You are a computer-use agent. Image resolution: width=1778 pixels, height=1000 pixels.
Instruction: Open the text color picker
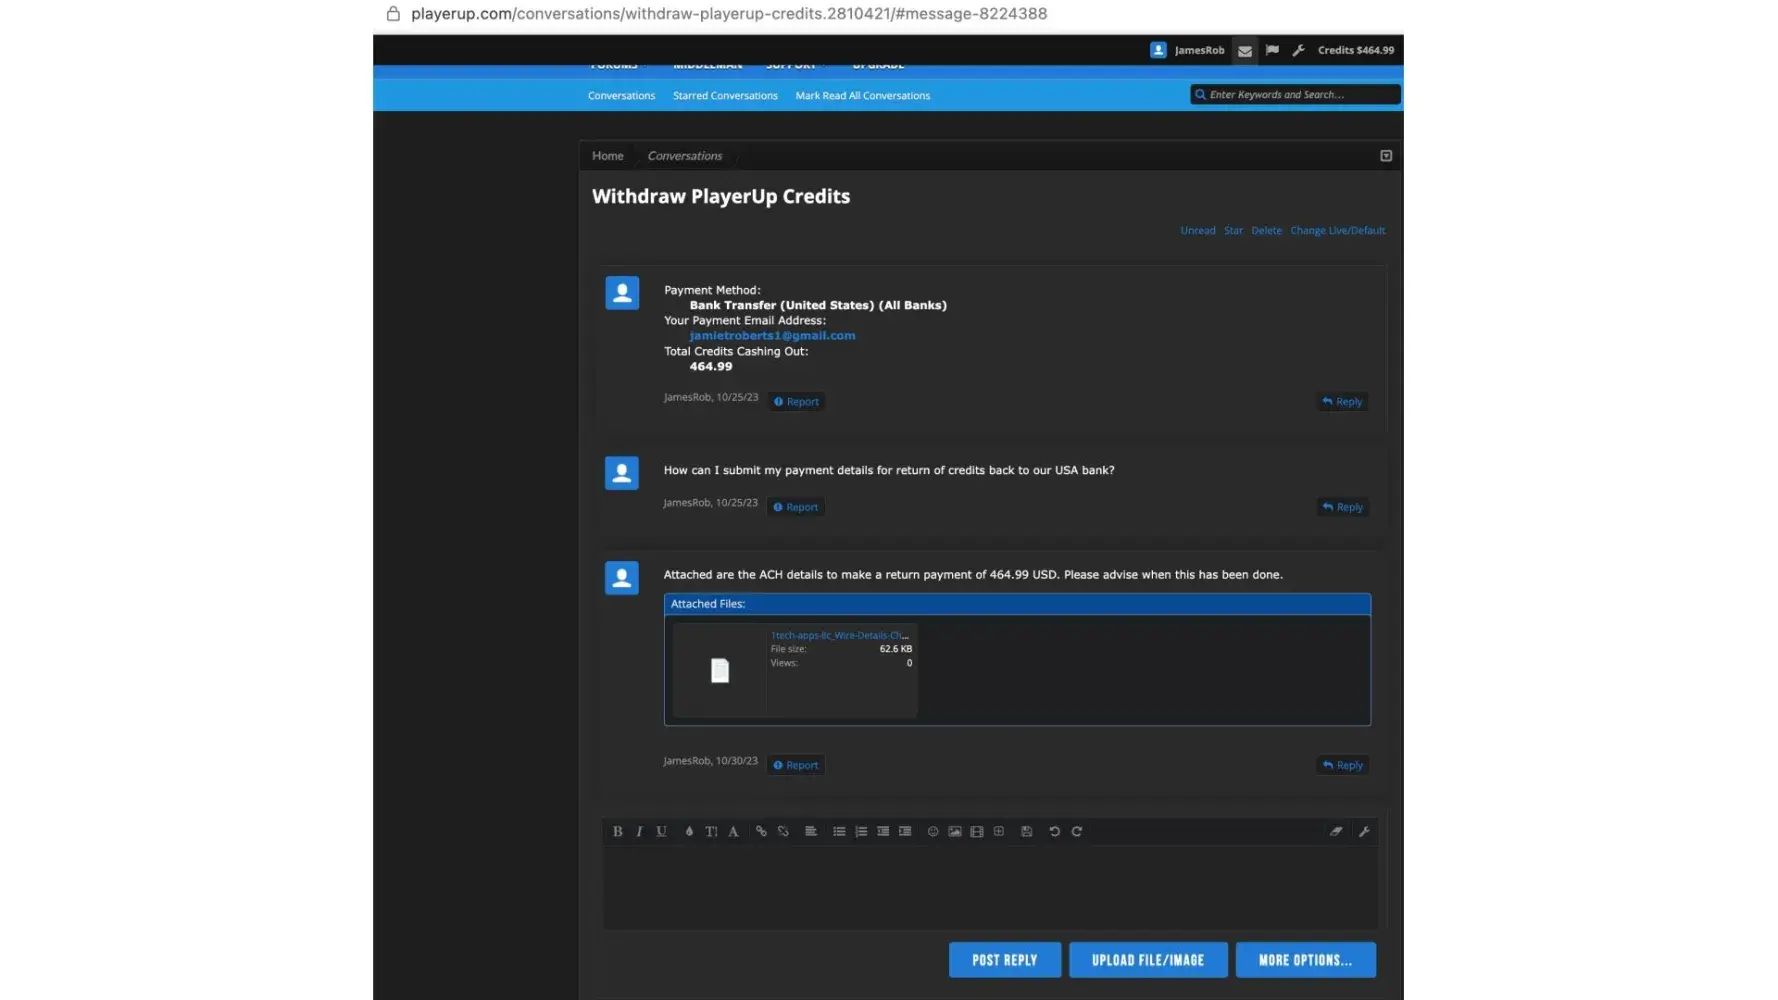tap(689, 831)
